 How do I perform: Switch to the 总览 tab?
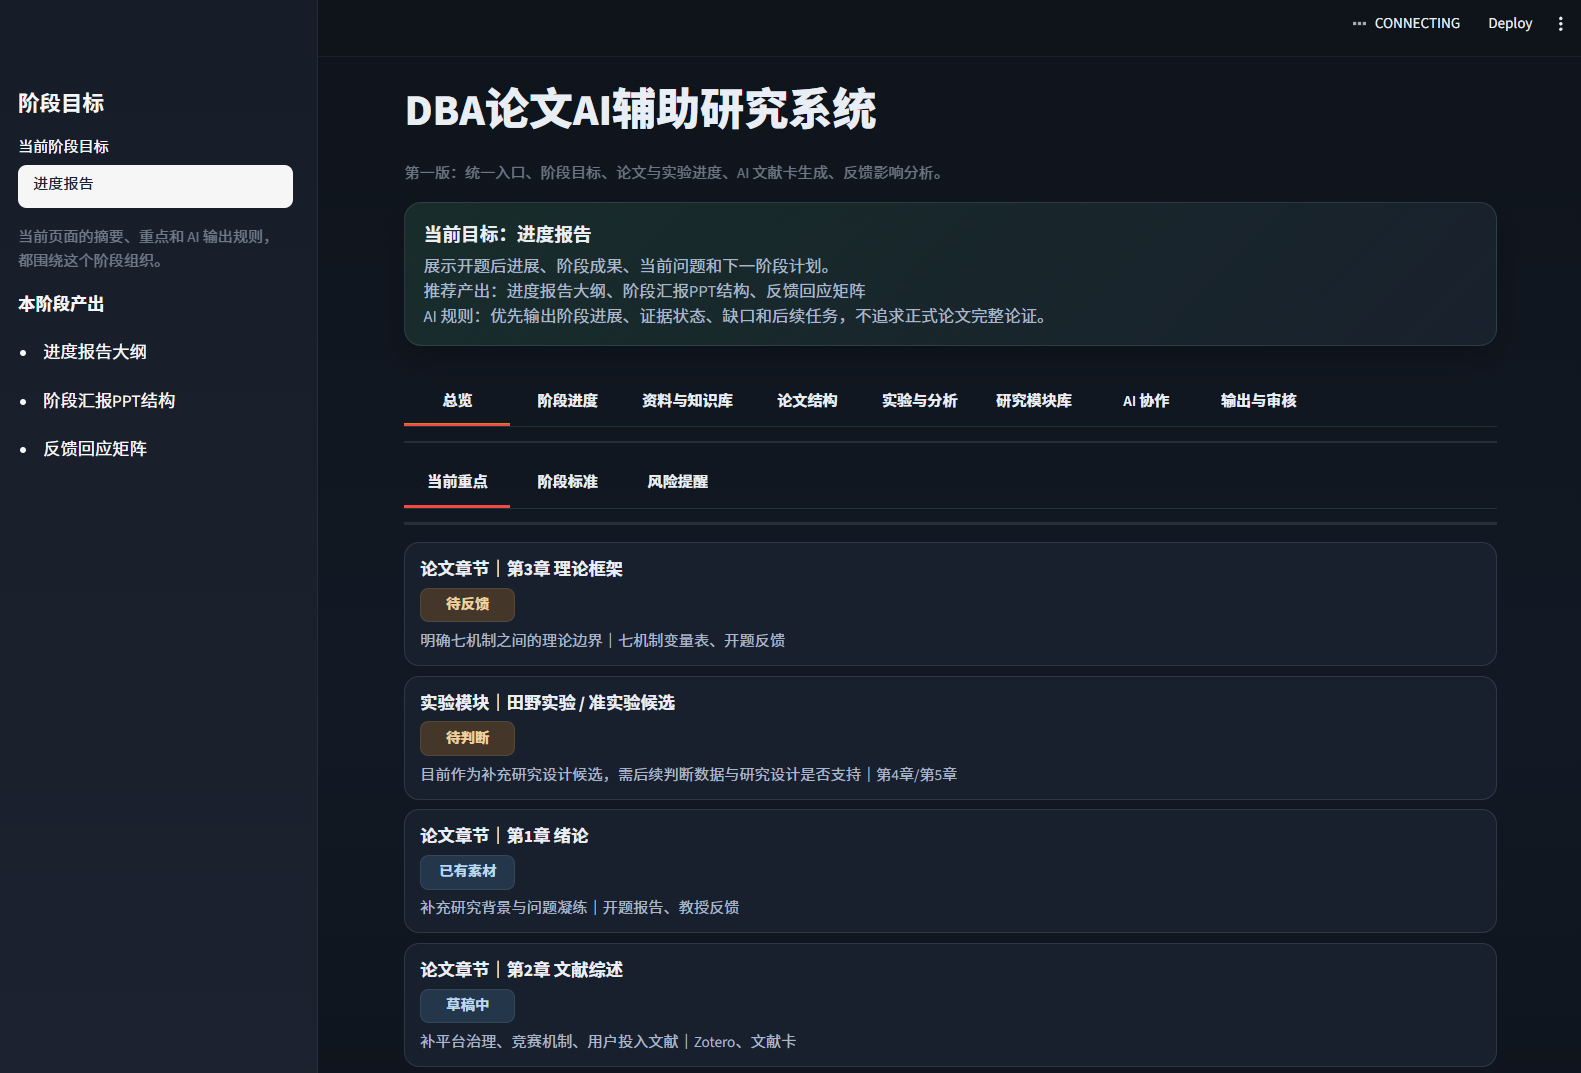pyautogui.click(x=457, y=401)
